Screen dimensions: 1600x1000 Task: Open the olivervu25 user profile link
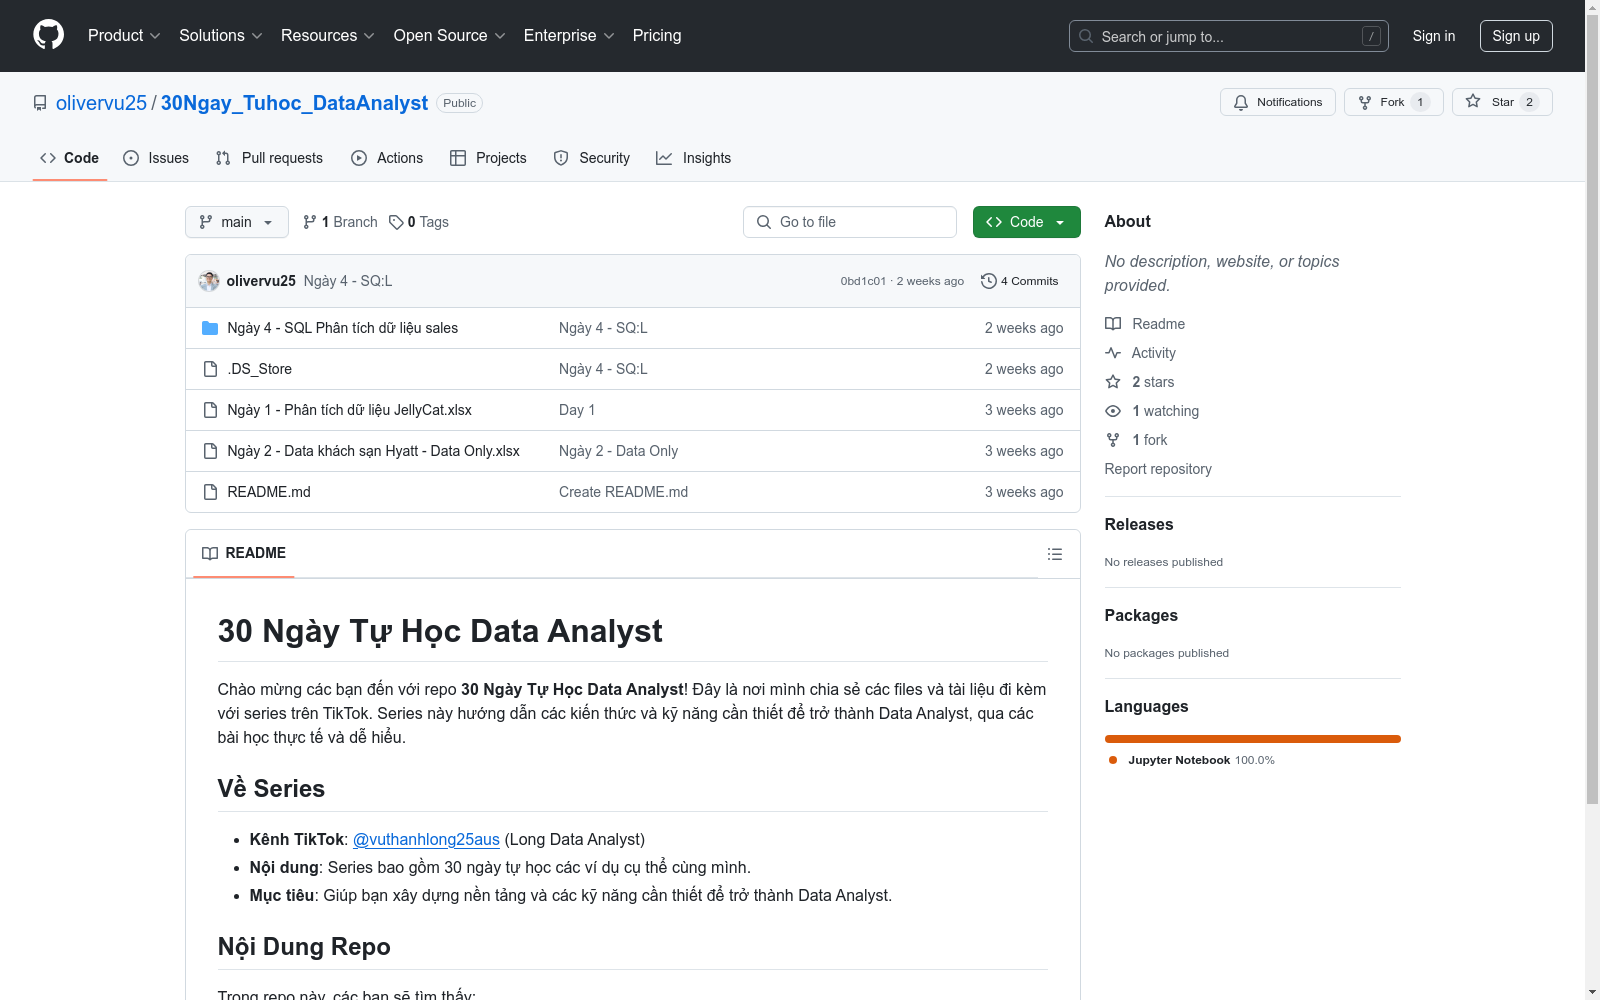click(x=101, y=103)
